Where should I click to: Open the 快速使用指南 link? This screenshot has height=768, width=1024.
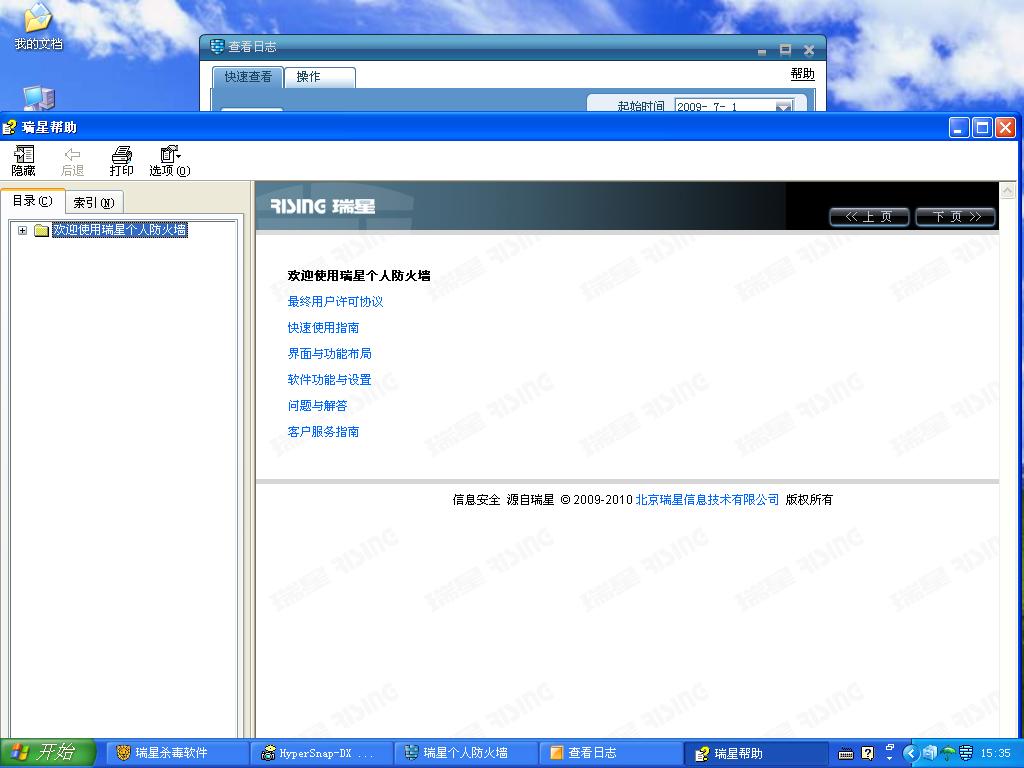click(323, 328)
